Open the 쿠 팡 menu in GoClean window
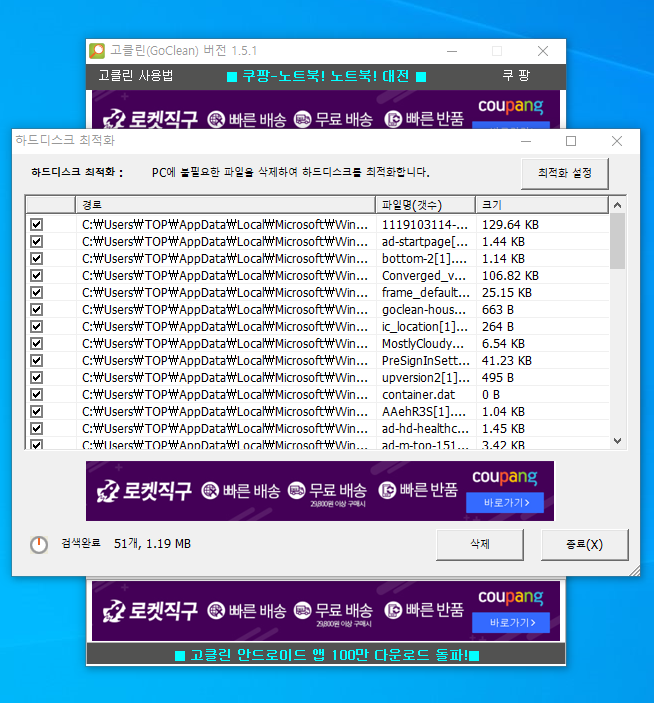The image size is (654, 703). coord(516,75)
